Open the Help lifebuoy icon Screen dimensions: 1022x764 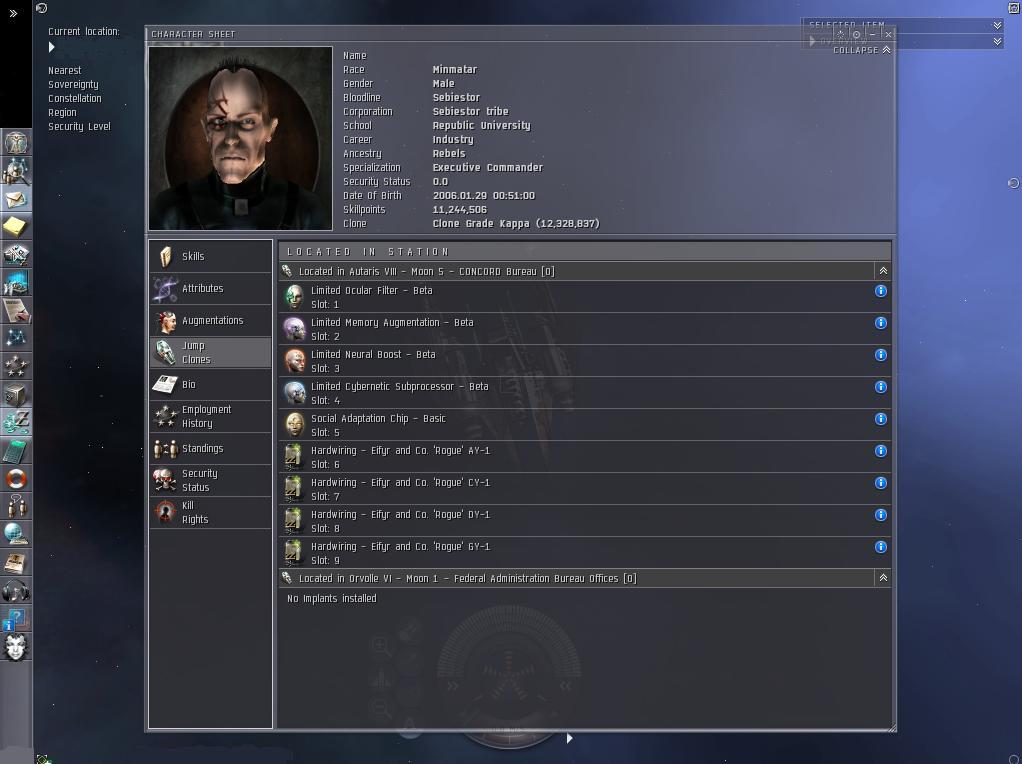click(x=16, y=478)
